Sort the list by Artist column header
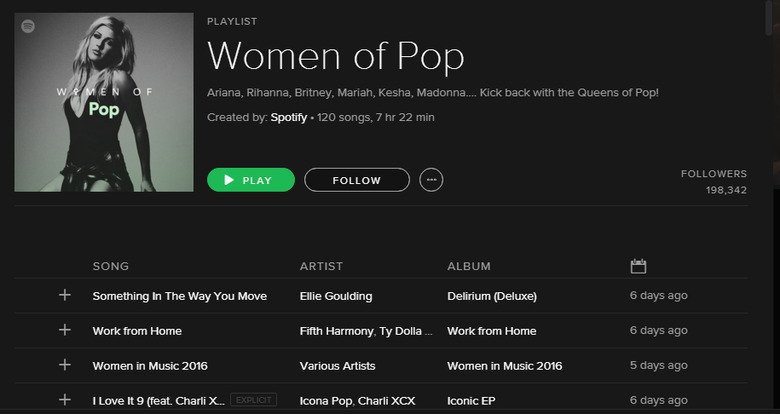The width and height of the screenshot is (780, 414). point(321,266)
